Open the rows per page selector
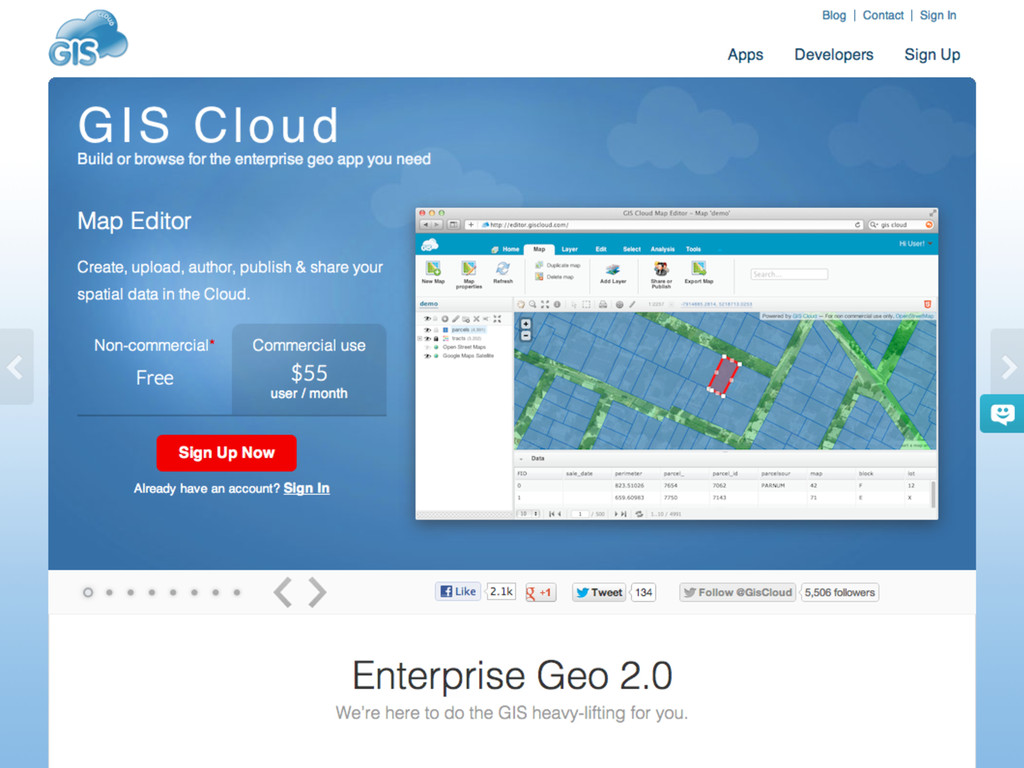The width and height of the screenshot is (1024, 768). click(x=528, y=514)
